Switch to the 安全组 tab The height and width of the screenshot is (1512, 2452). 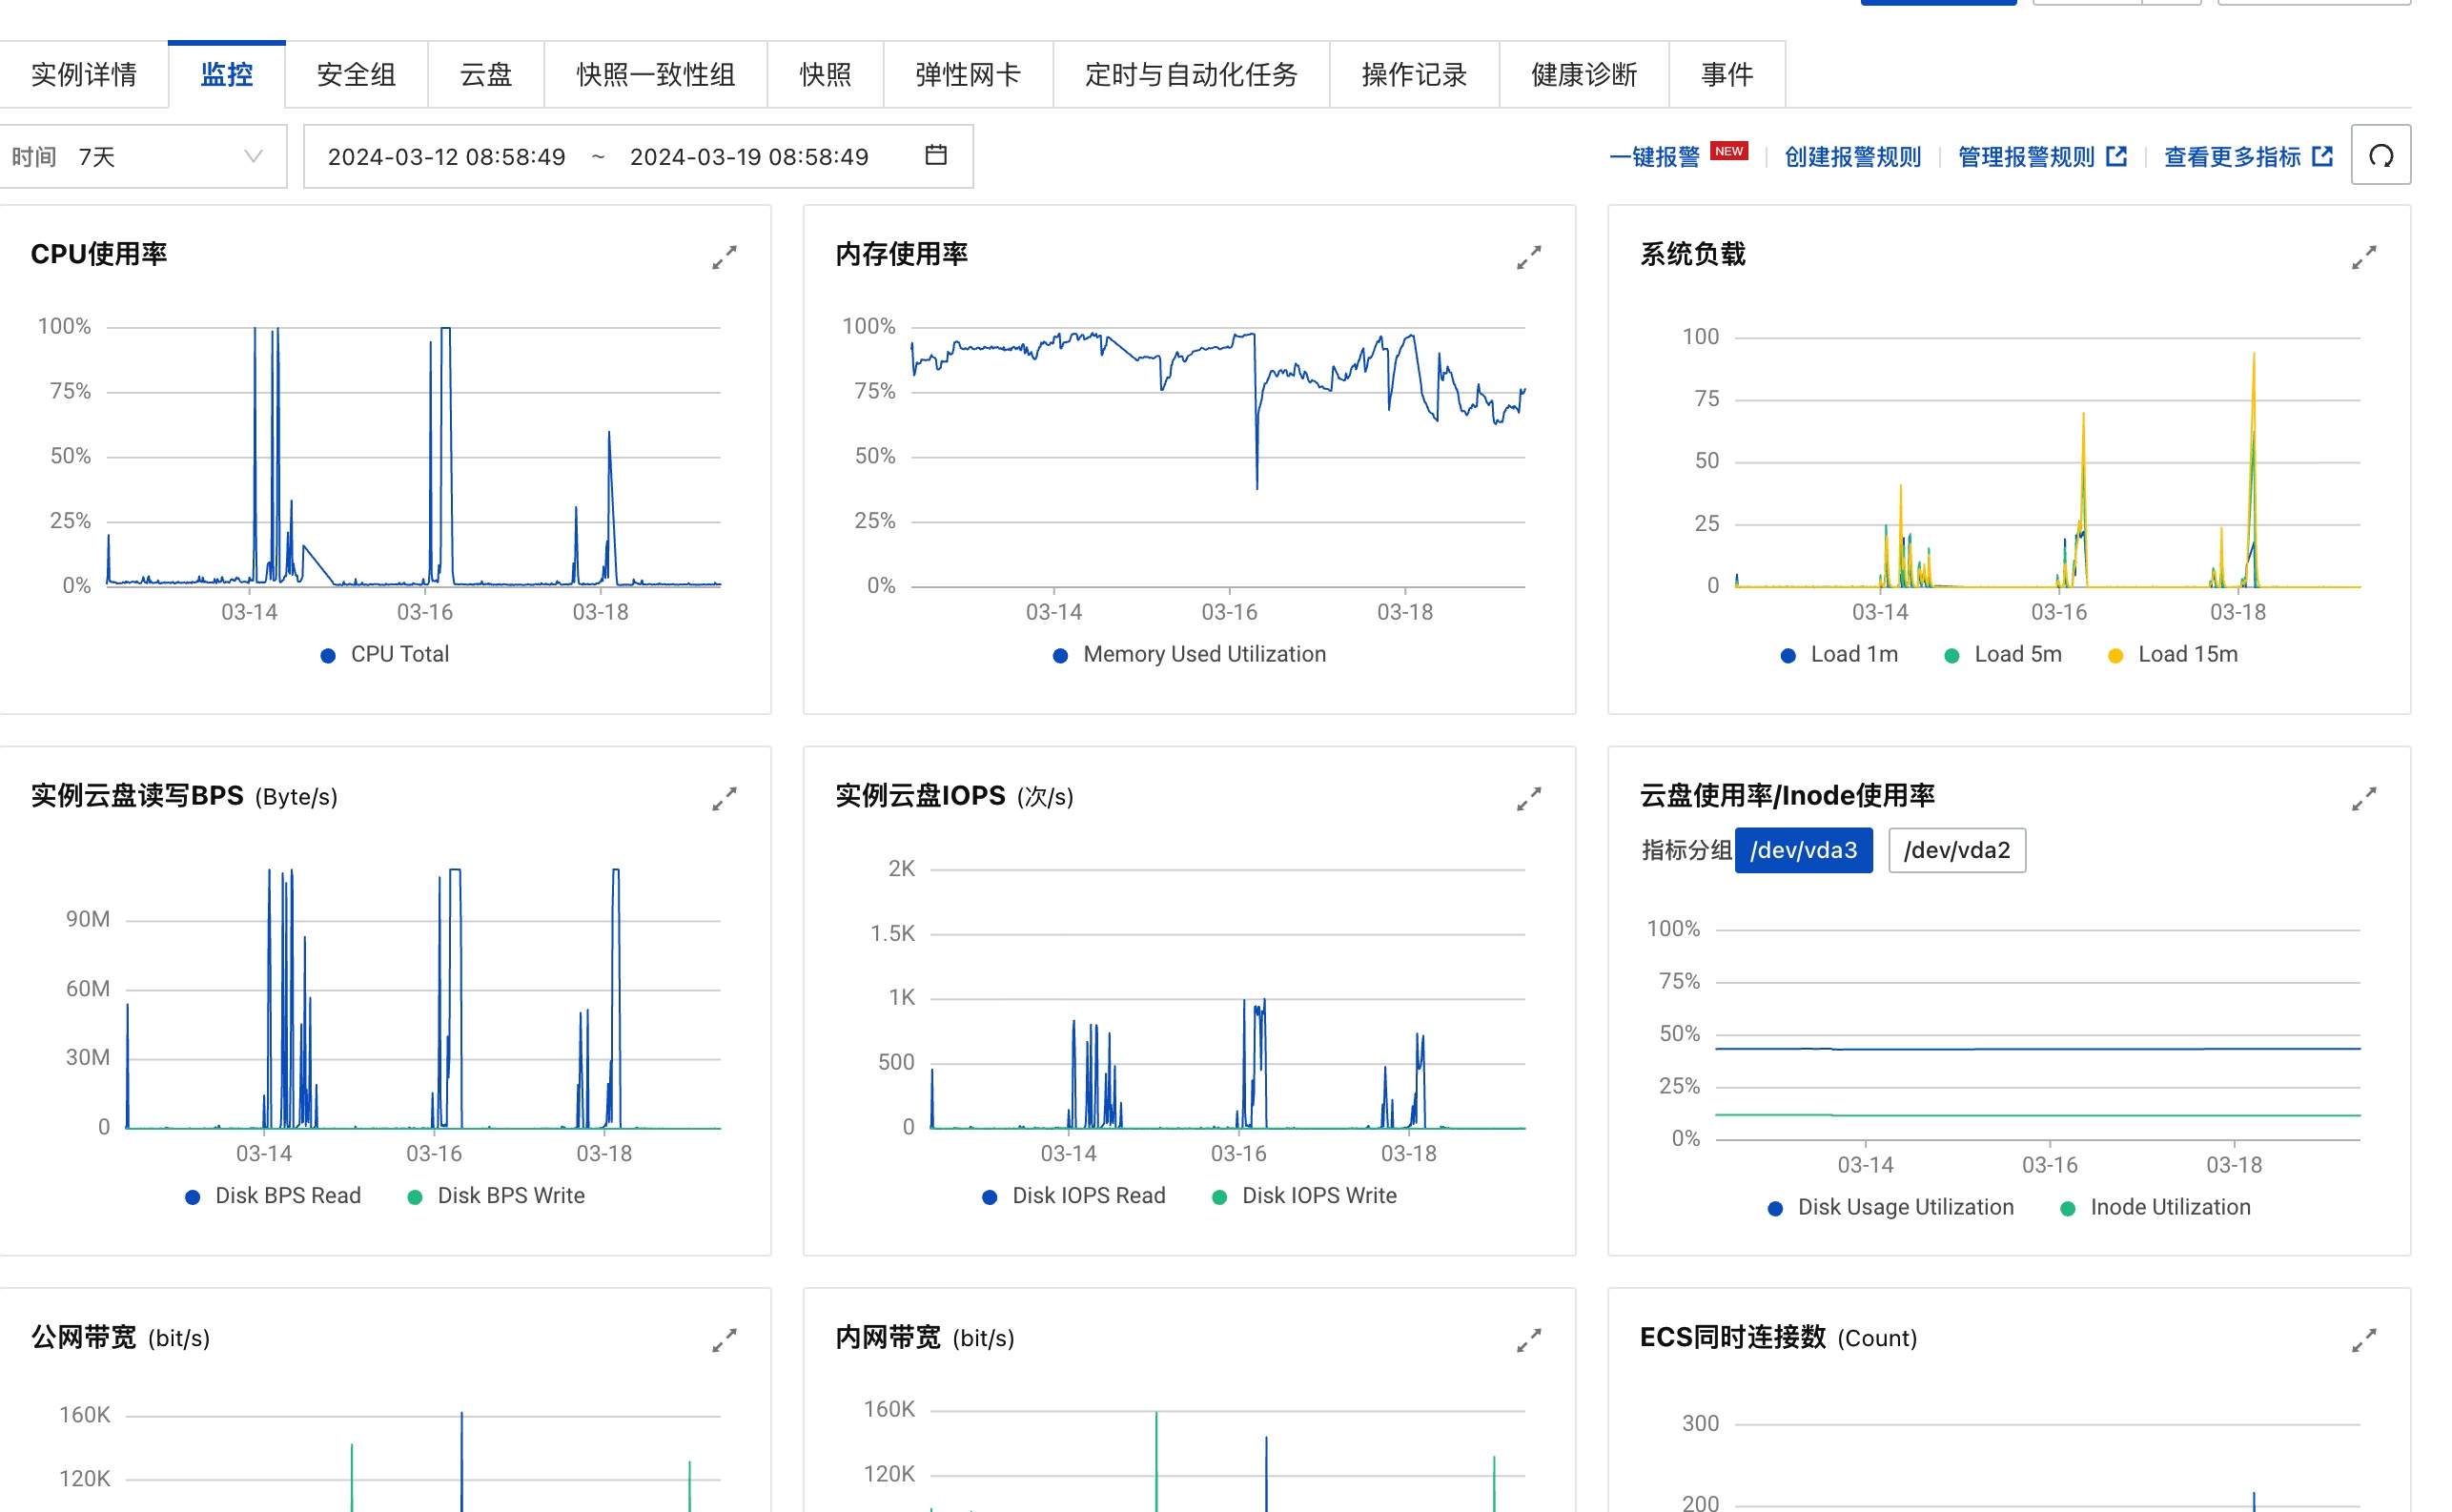356,75
